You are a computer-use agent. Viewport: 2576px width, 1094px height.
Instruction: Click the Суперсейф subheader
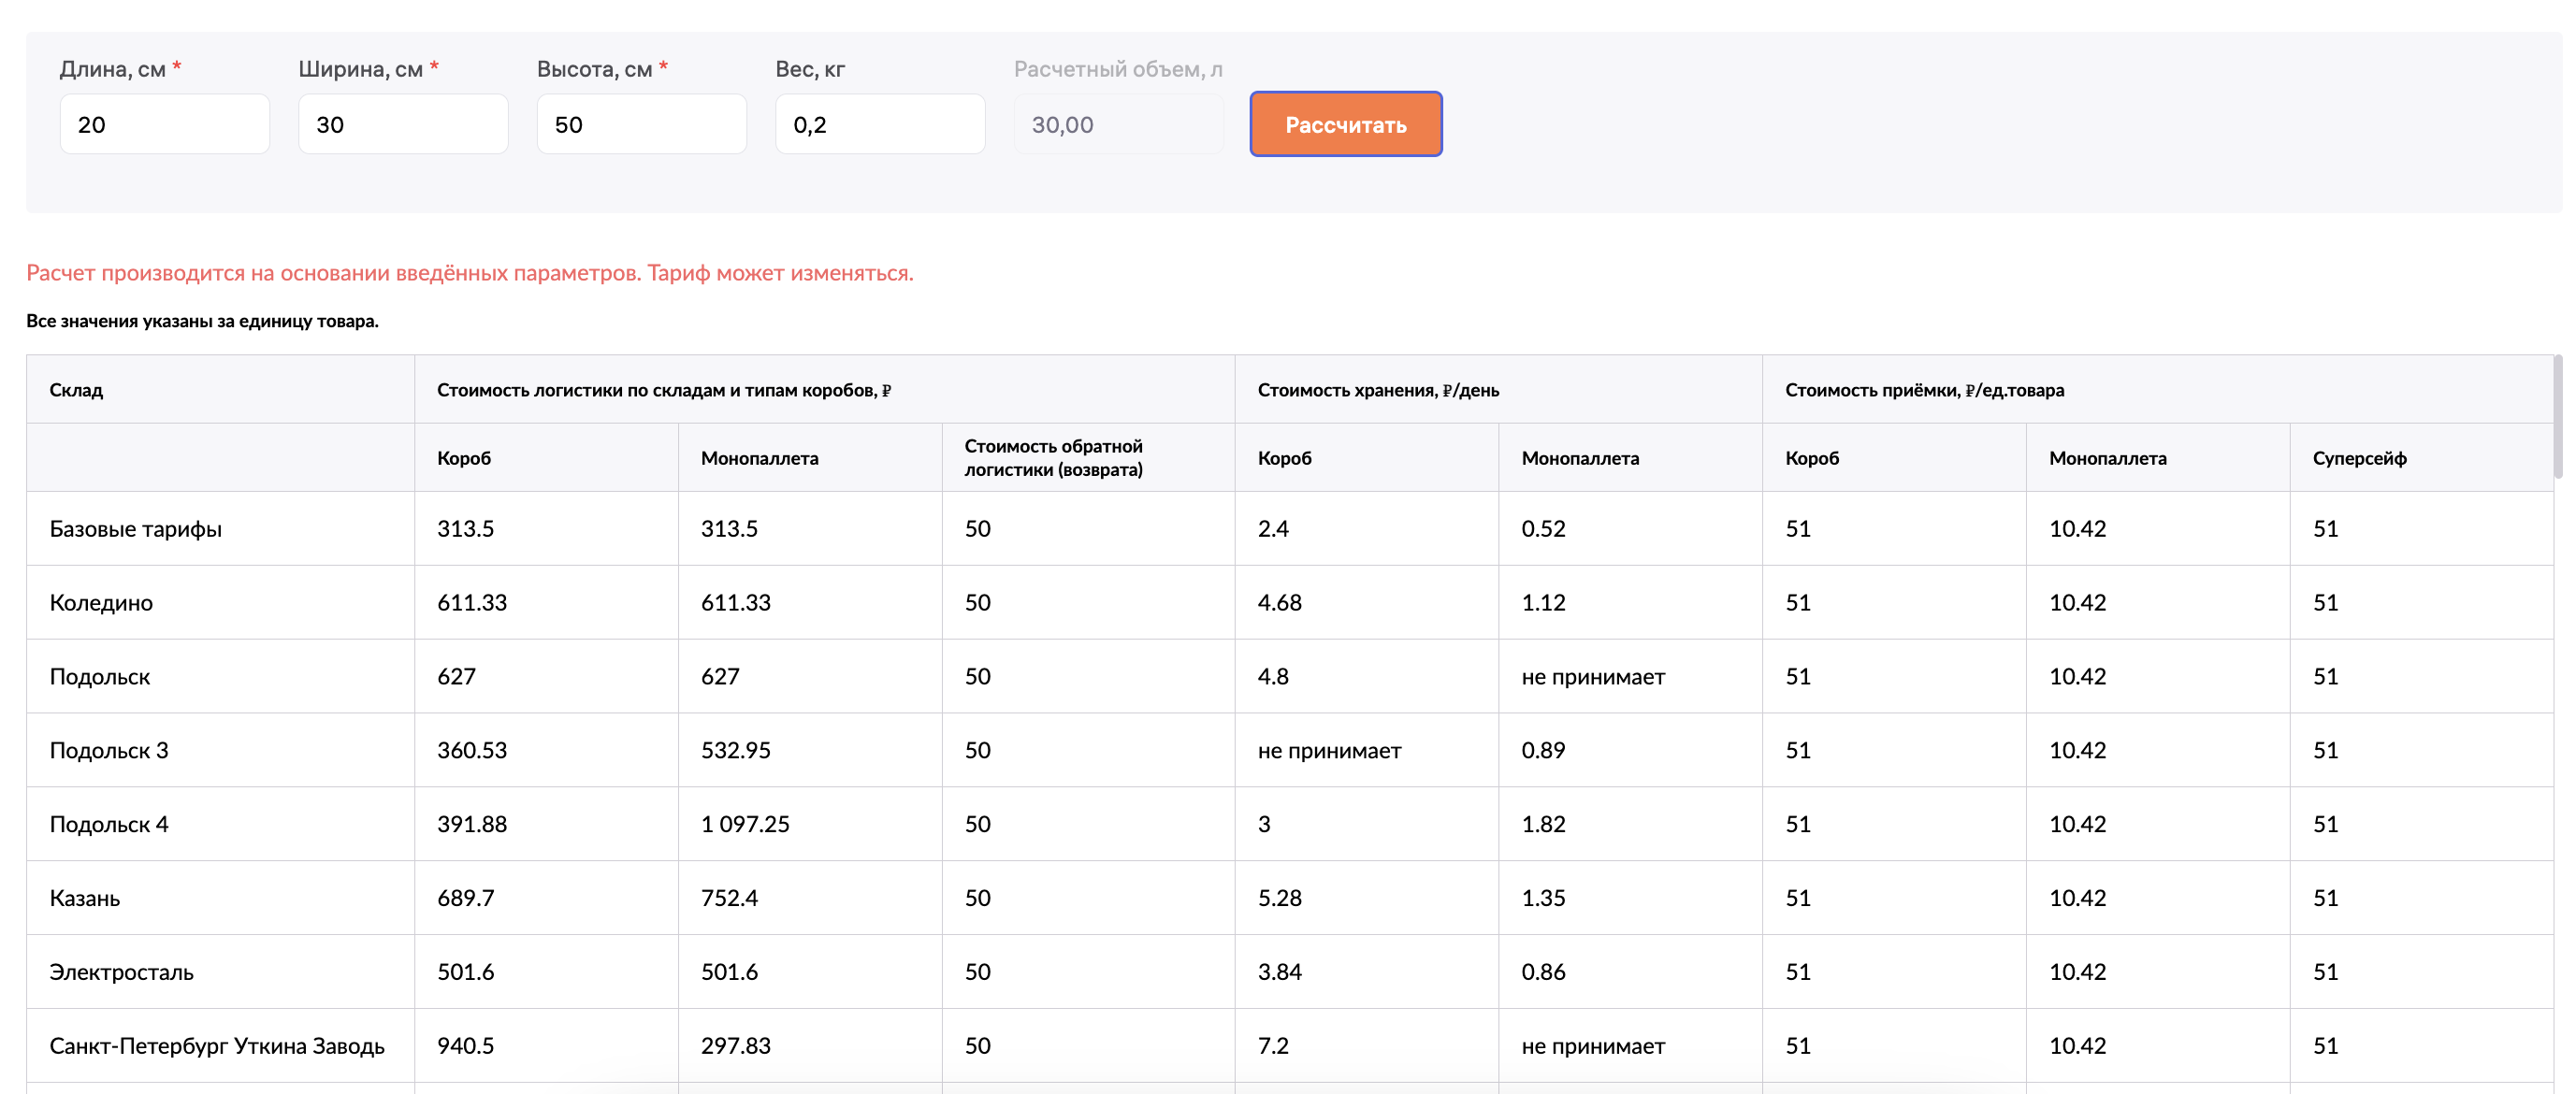pyautogui.click(x=2359, y=458)
